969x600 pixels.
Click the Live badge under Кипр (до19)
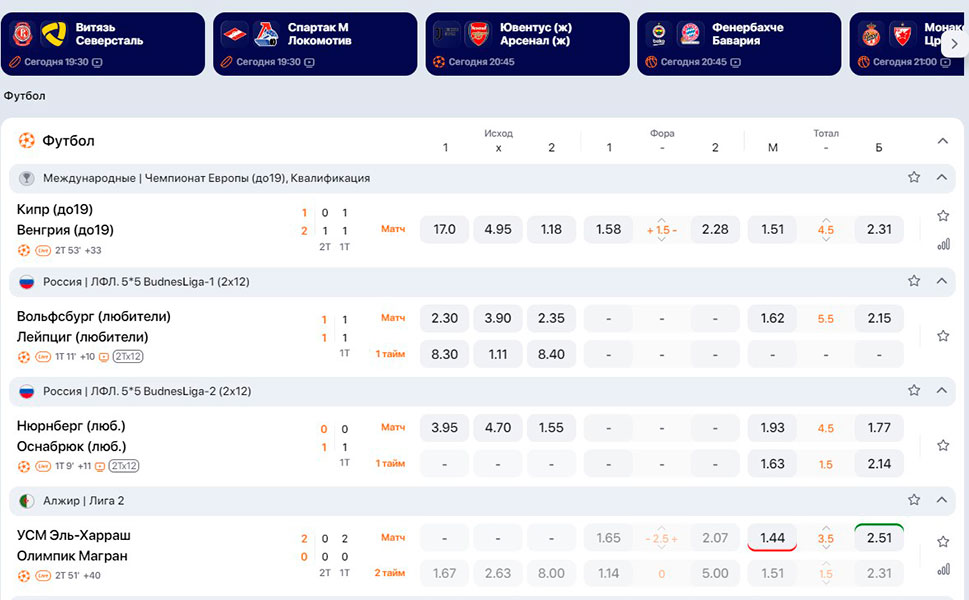coord(43,250)
